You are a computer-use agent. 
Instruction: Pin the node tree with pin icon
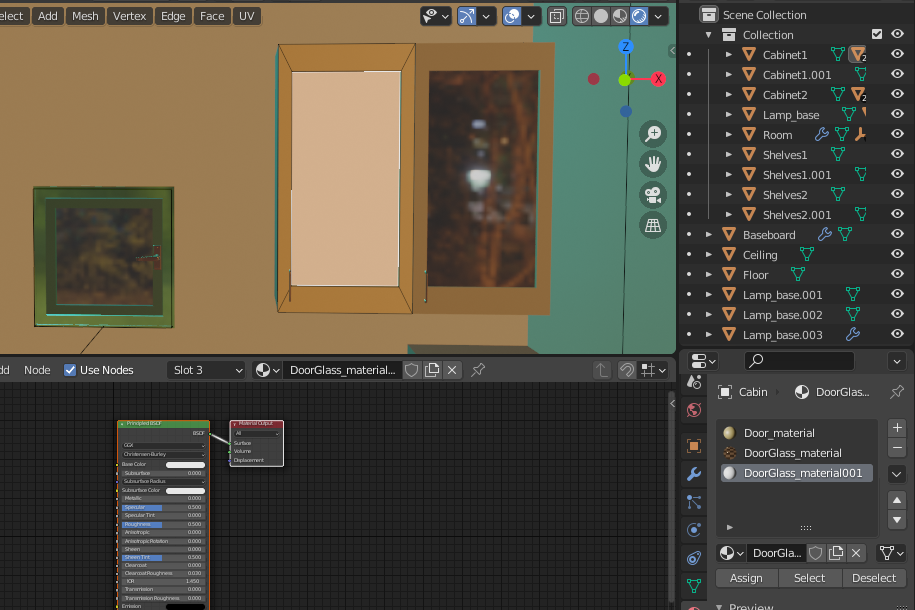(x=478, y=370)
